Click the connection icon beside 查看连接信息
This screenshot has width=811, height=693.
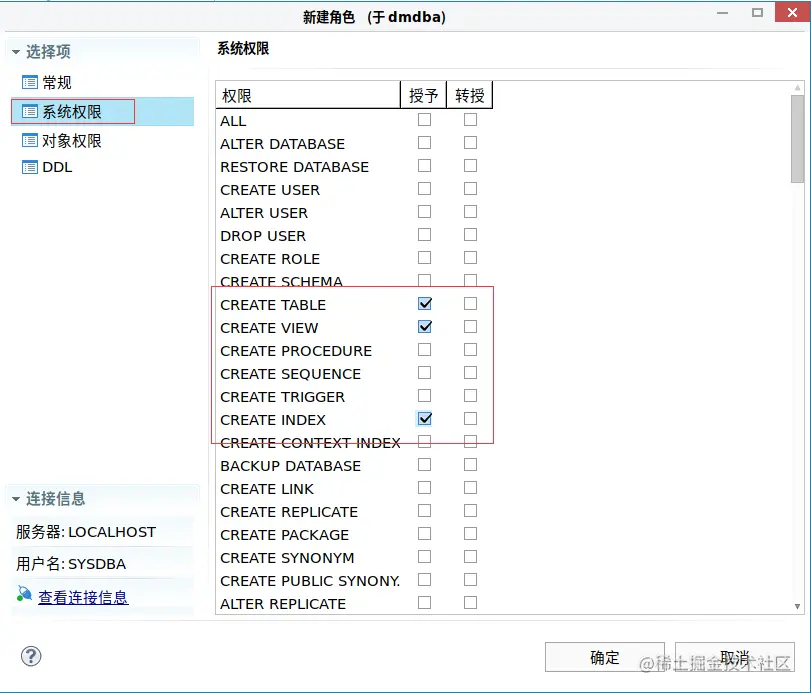(24, 591)
